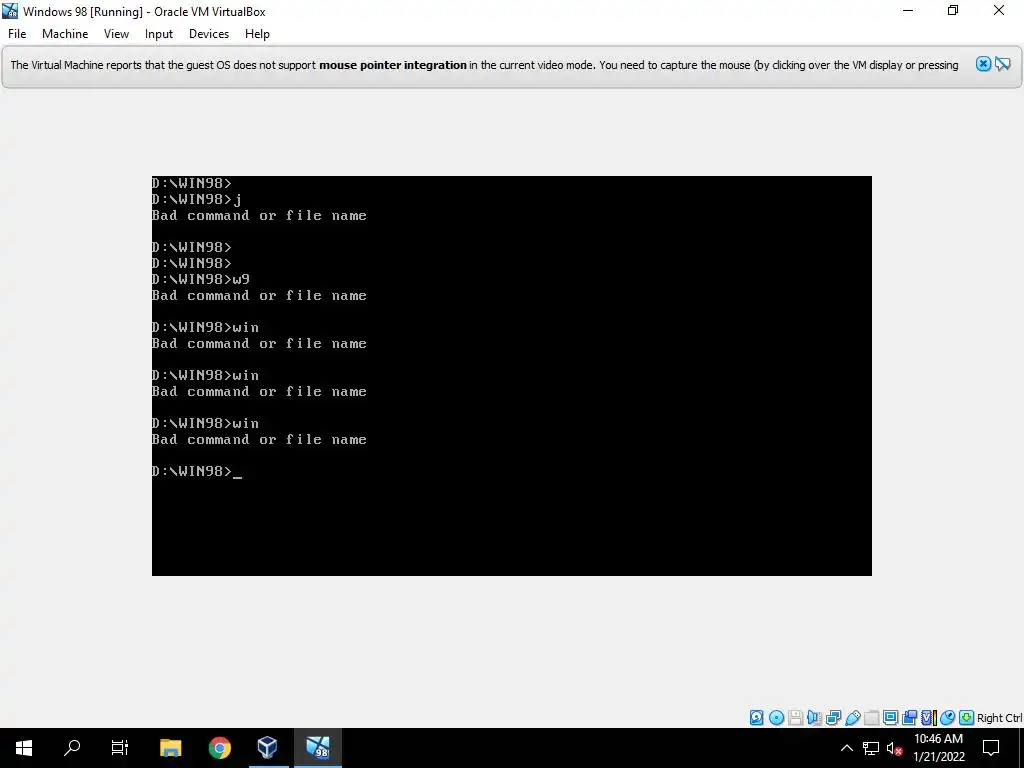Screen dimensions: 1024x768
Task: Open the File menu
Action: click(17, 34)
